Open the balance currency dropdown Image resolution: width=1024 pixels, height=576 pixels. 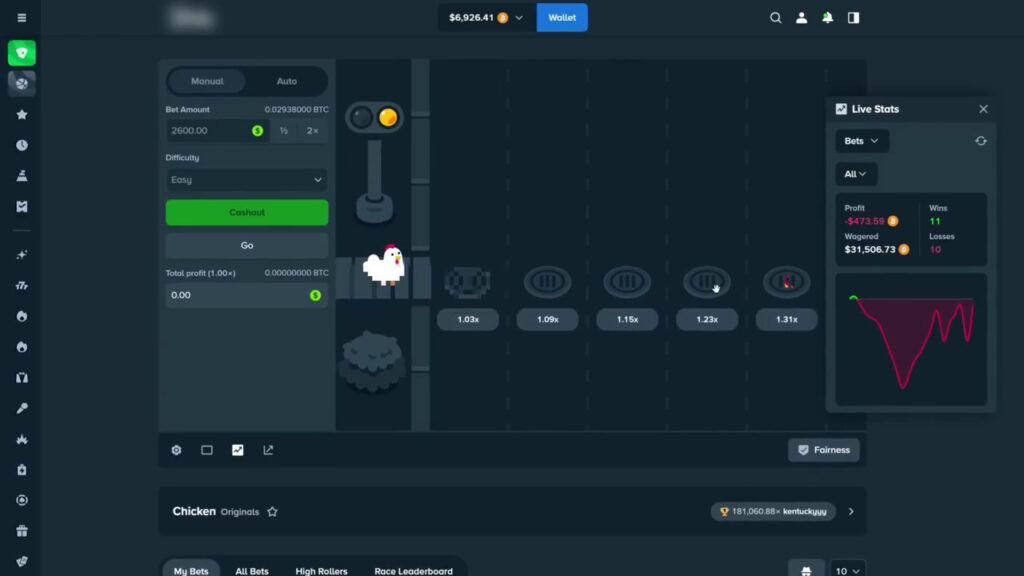tap(486, 18)
